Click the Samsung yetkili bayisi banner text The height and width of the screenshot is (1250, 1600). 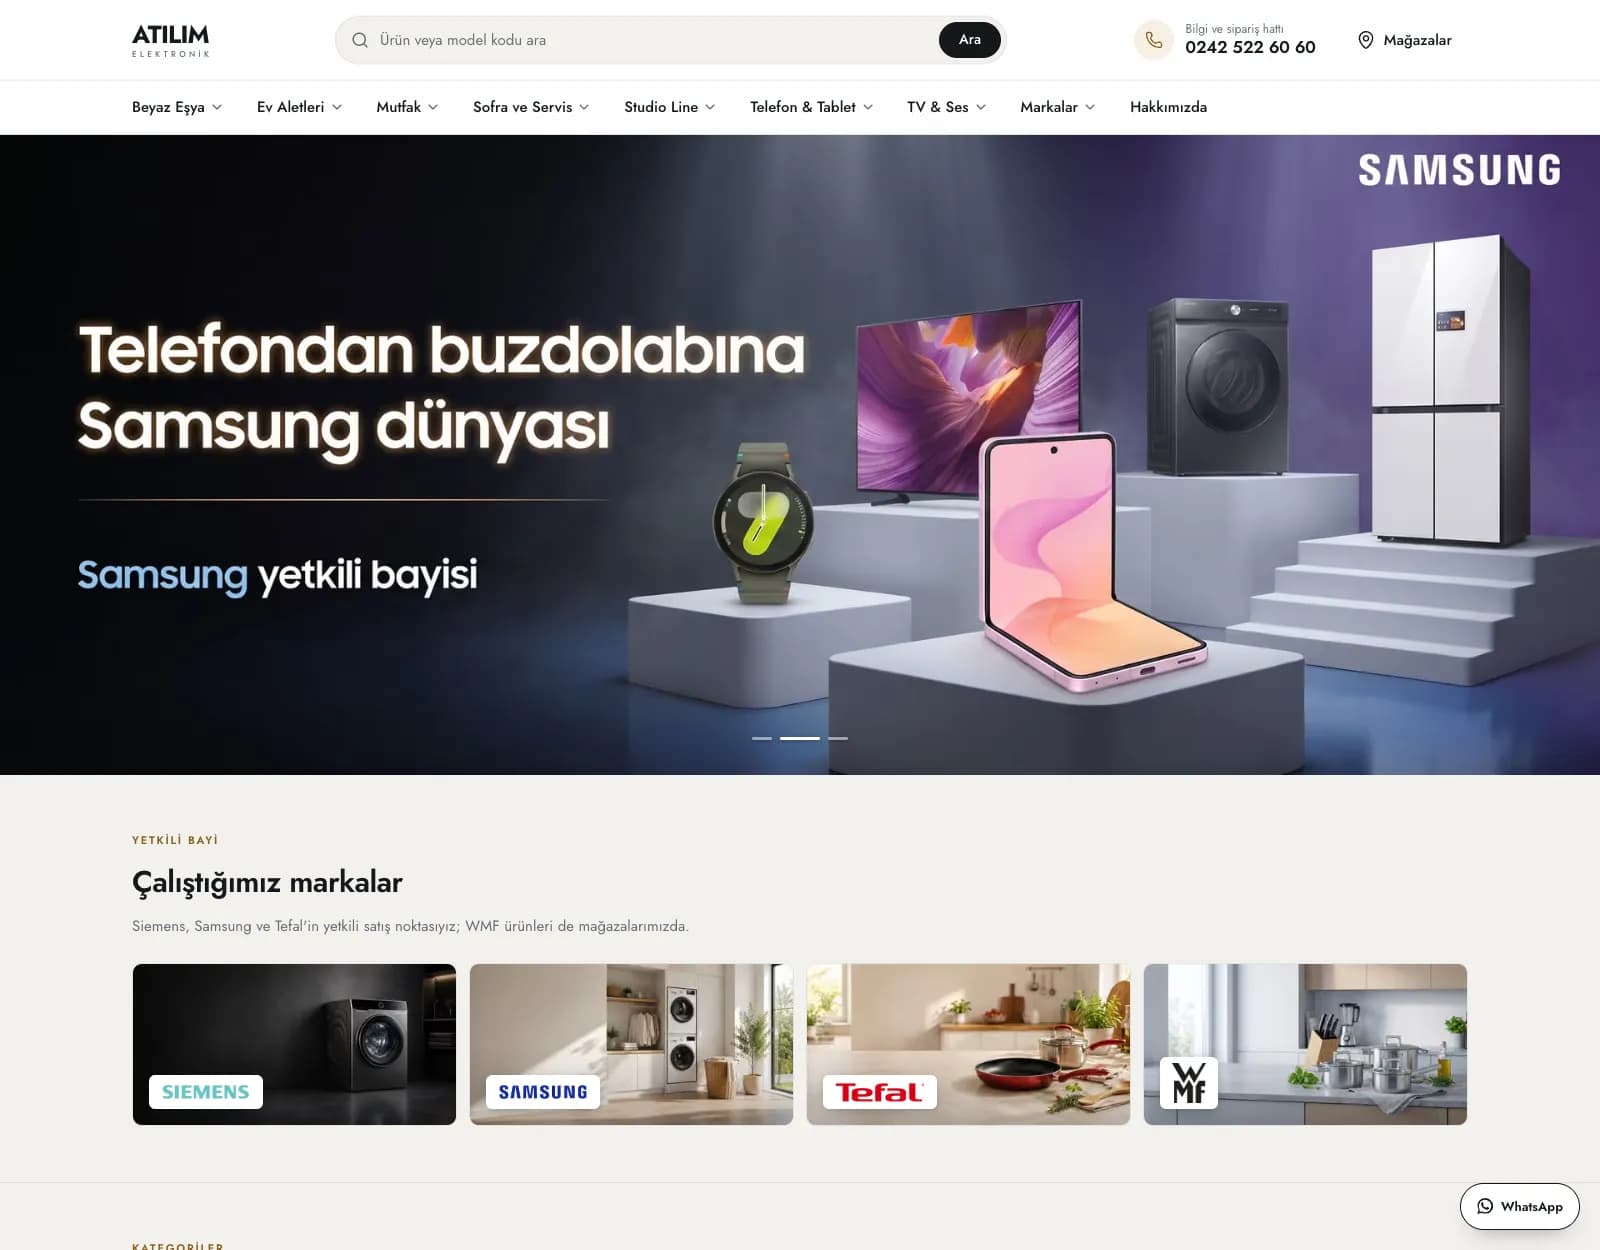(278, 576)
